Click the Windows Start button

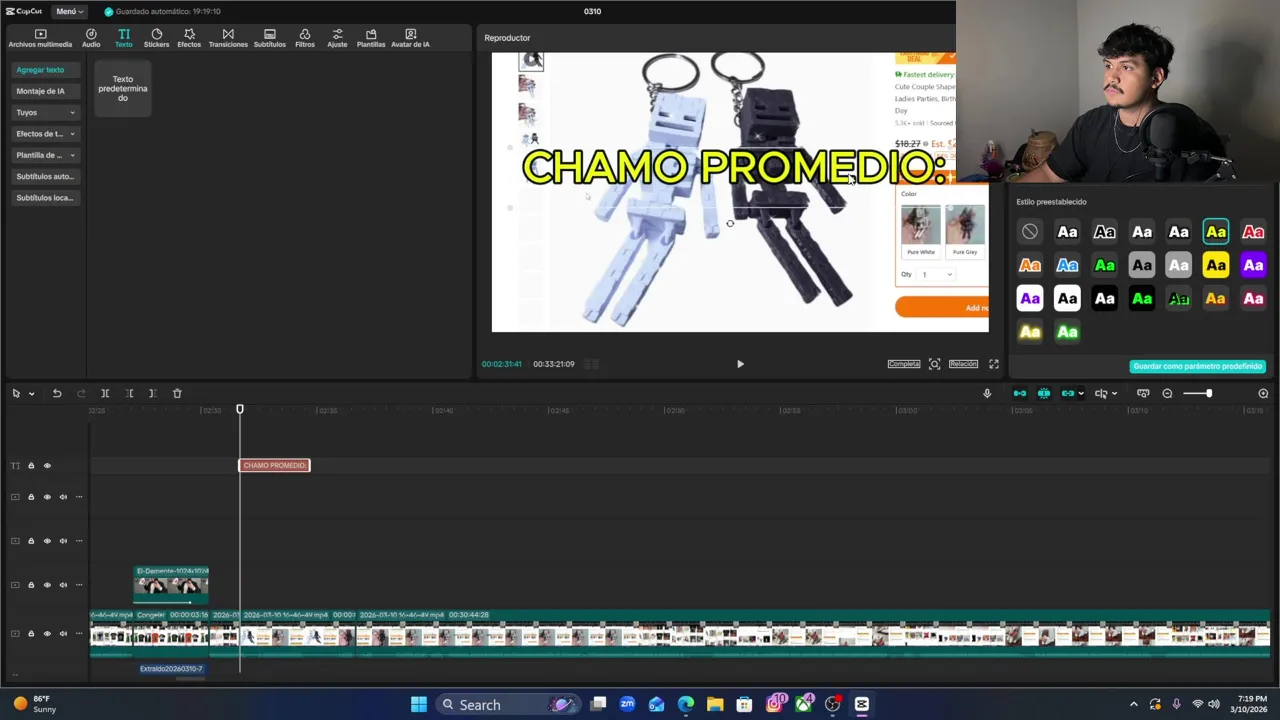pos(418,704)
